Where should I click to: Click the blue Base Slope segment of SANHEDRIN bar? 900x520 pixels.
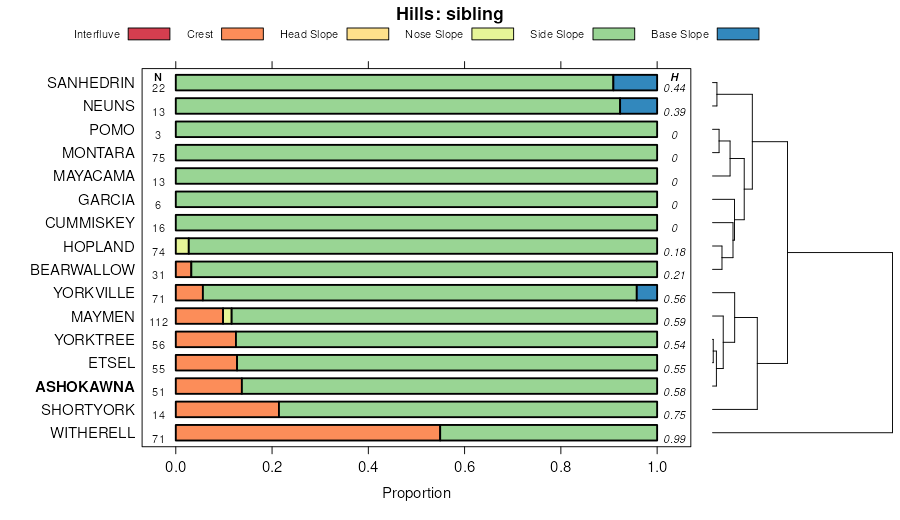tap(635, 83)
